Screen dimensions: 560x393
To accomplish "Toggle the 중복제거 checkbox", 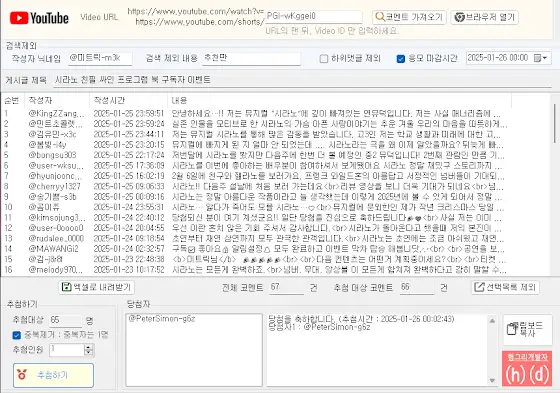I will click(16, 335).
